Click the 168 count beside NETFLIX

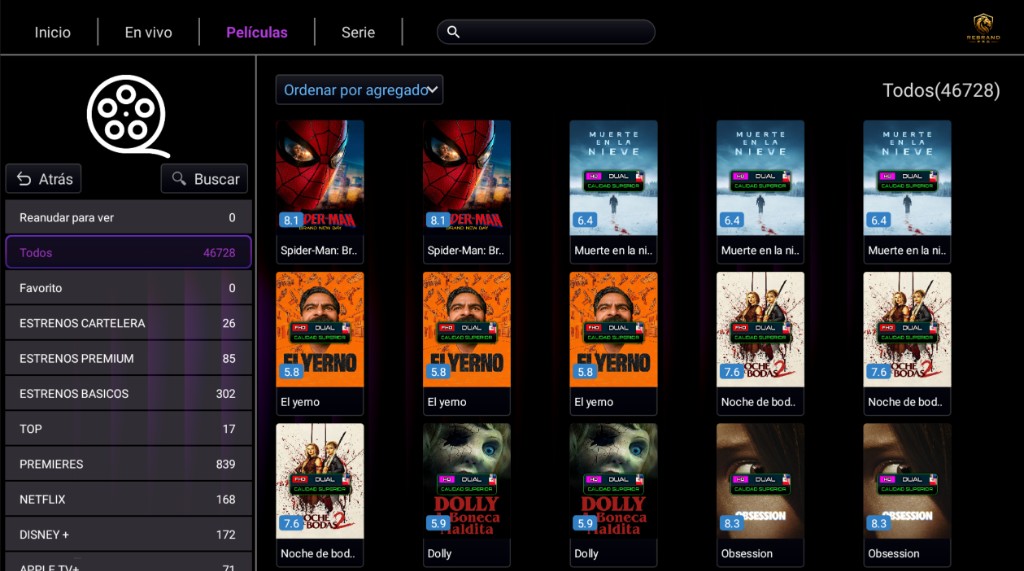pyautogui.click(x=225, y=499)
